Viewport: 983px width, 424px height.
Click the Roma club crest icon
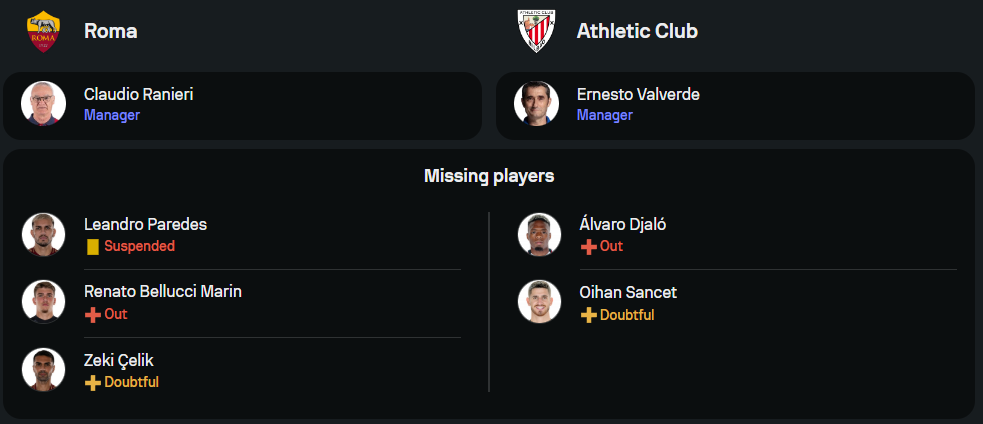(43, 31)
